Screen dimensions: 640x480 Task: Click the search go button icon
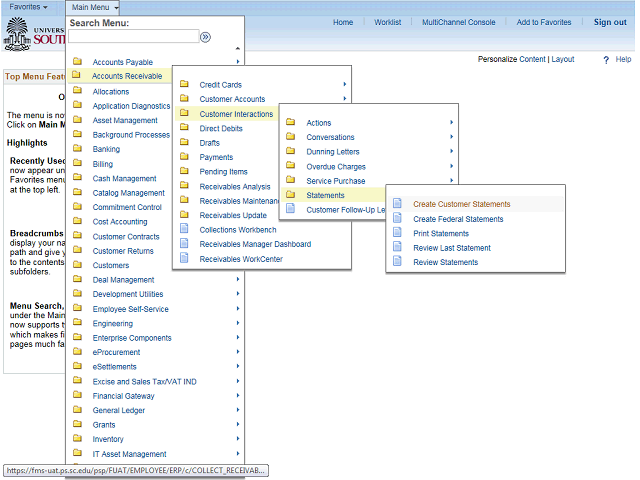206,36
